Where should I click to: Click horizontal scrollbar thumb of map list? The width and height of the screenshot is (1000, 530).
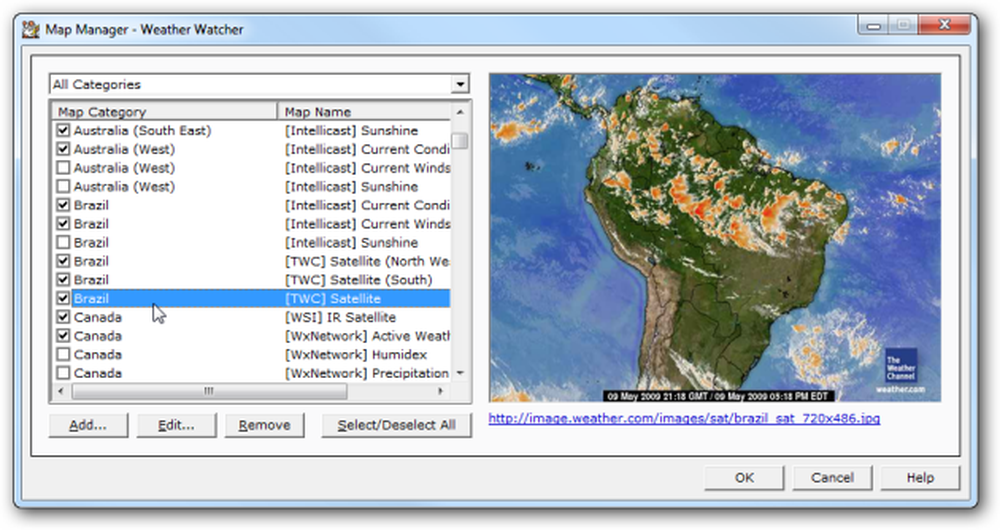point(209,391)
